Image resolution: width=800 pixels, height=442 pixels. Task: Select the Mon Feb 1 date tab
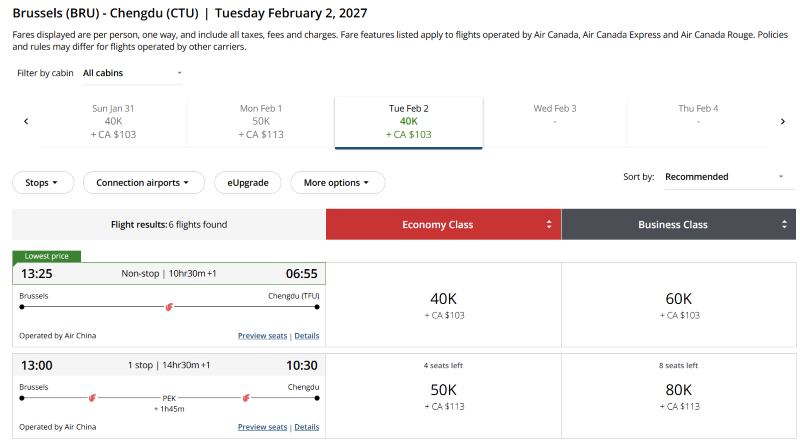click(x=261, y=121)
